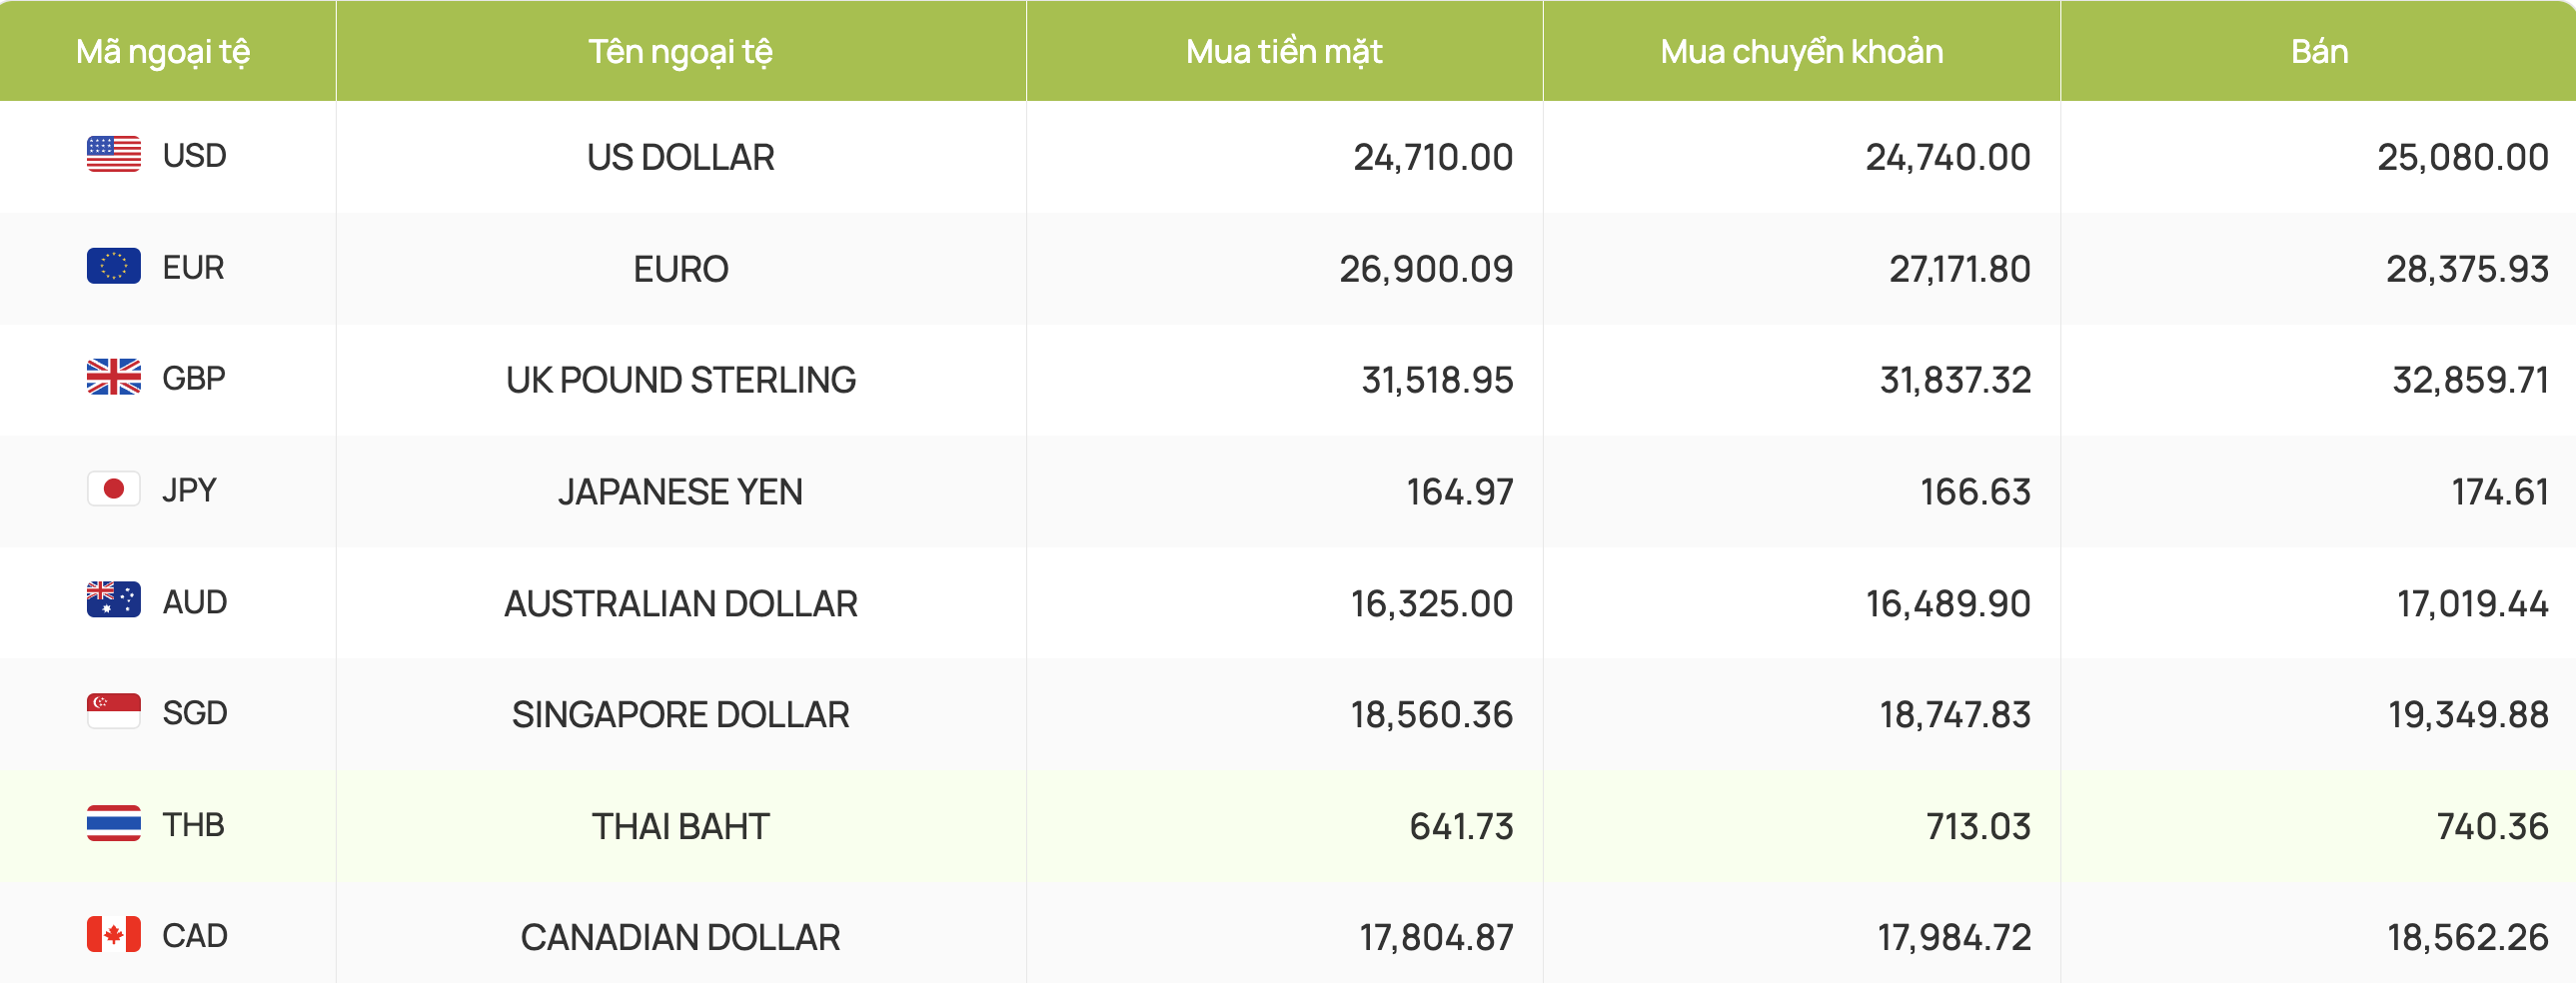Click the Australia flag icon
The image size is (2576, 983).
click(113, 601)
